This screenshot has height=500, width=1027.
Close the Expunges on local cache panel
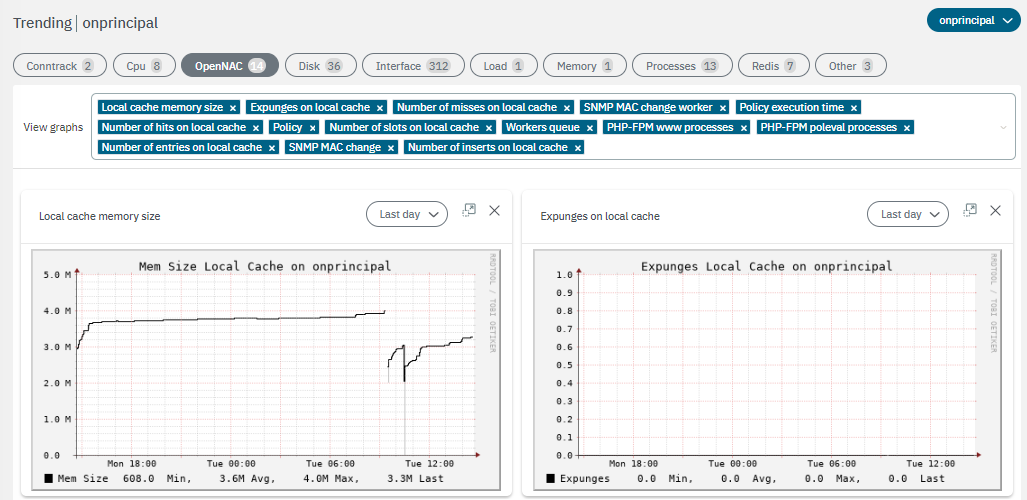coord(995,210)
